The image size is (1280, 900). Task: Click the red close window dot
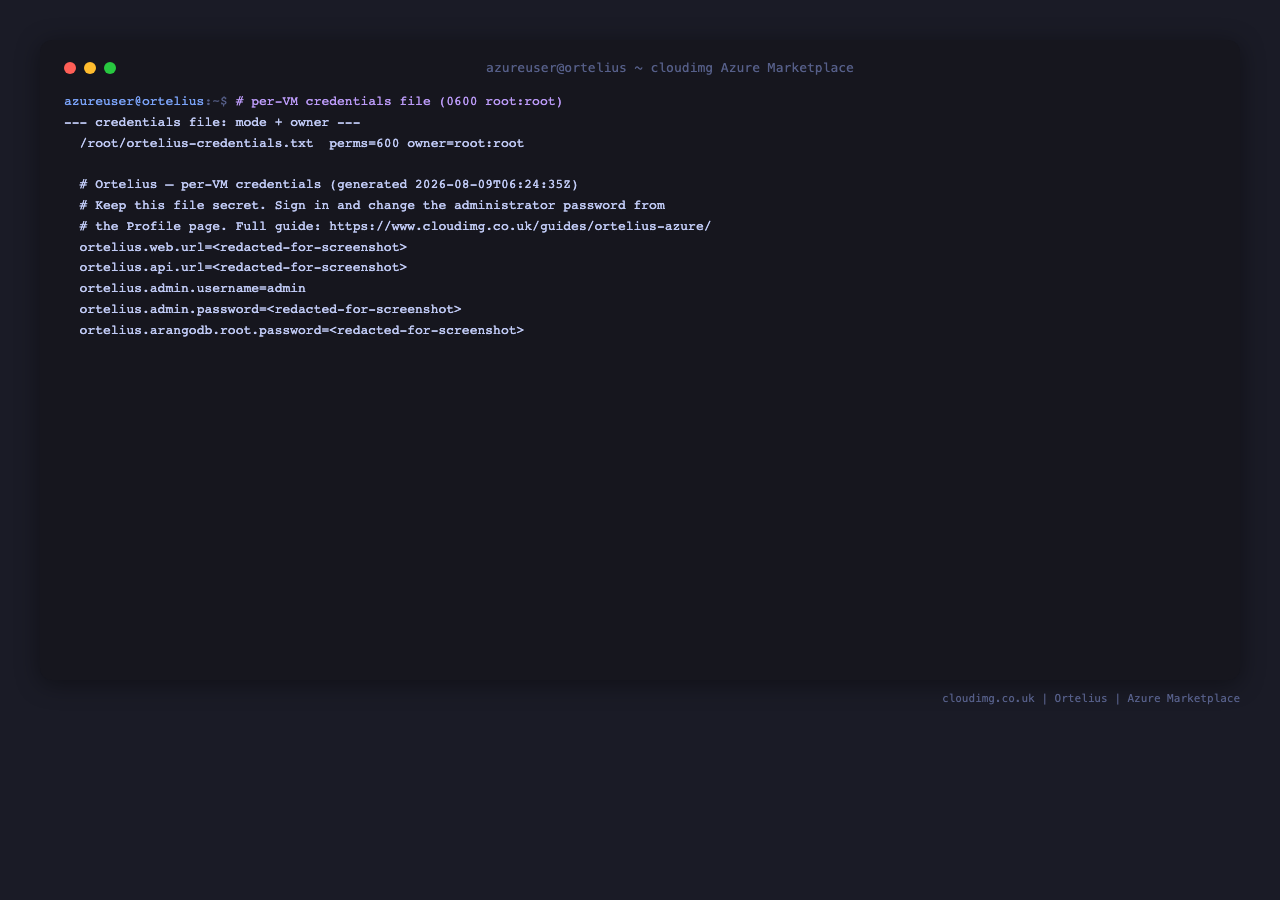(70, 68)
